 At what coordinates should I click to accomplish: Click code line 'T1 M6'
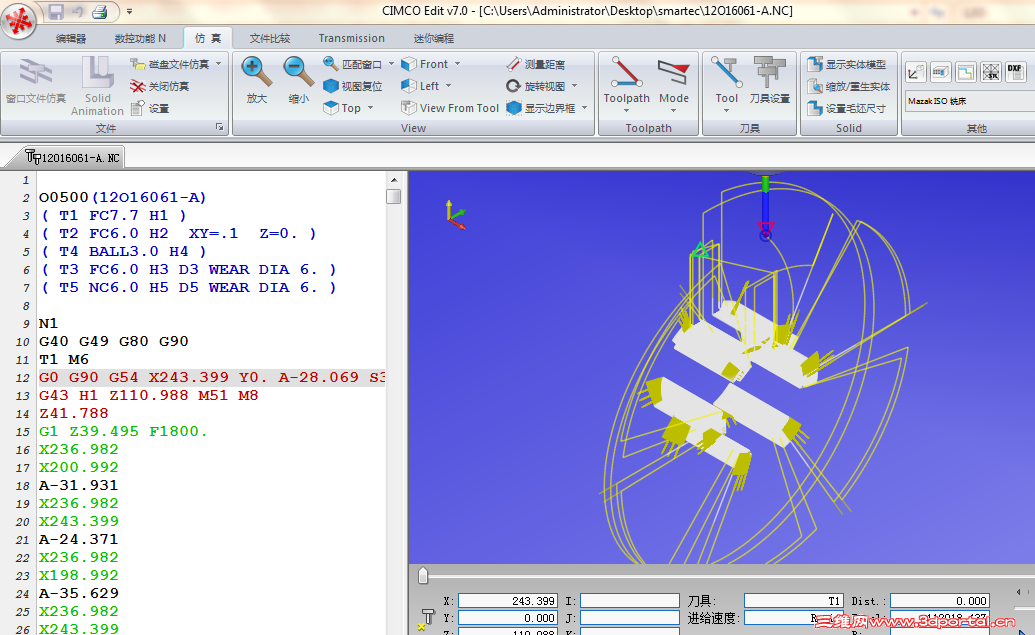pyautogui.click(x=63, y=359)
